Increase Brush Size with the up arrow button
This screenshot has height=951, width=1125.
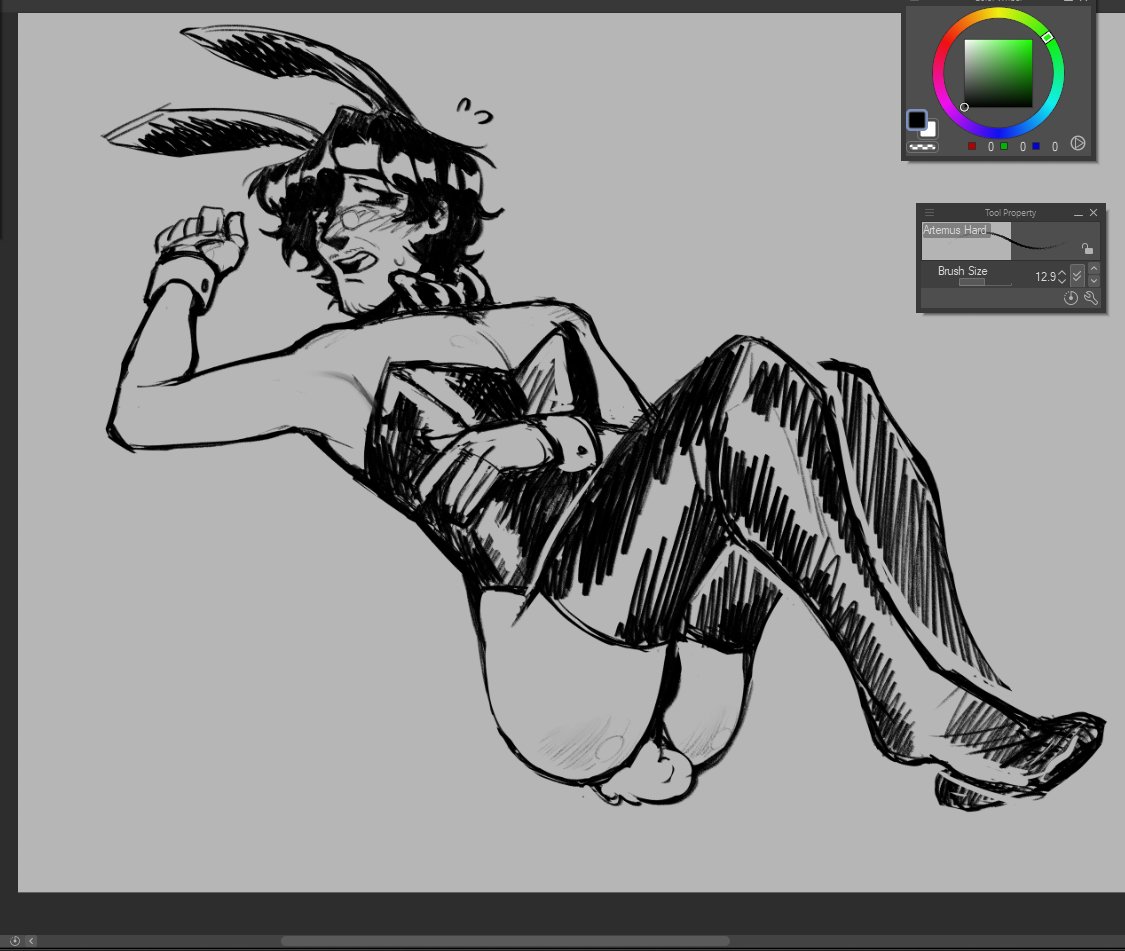coord(1093,268)
